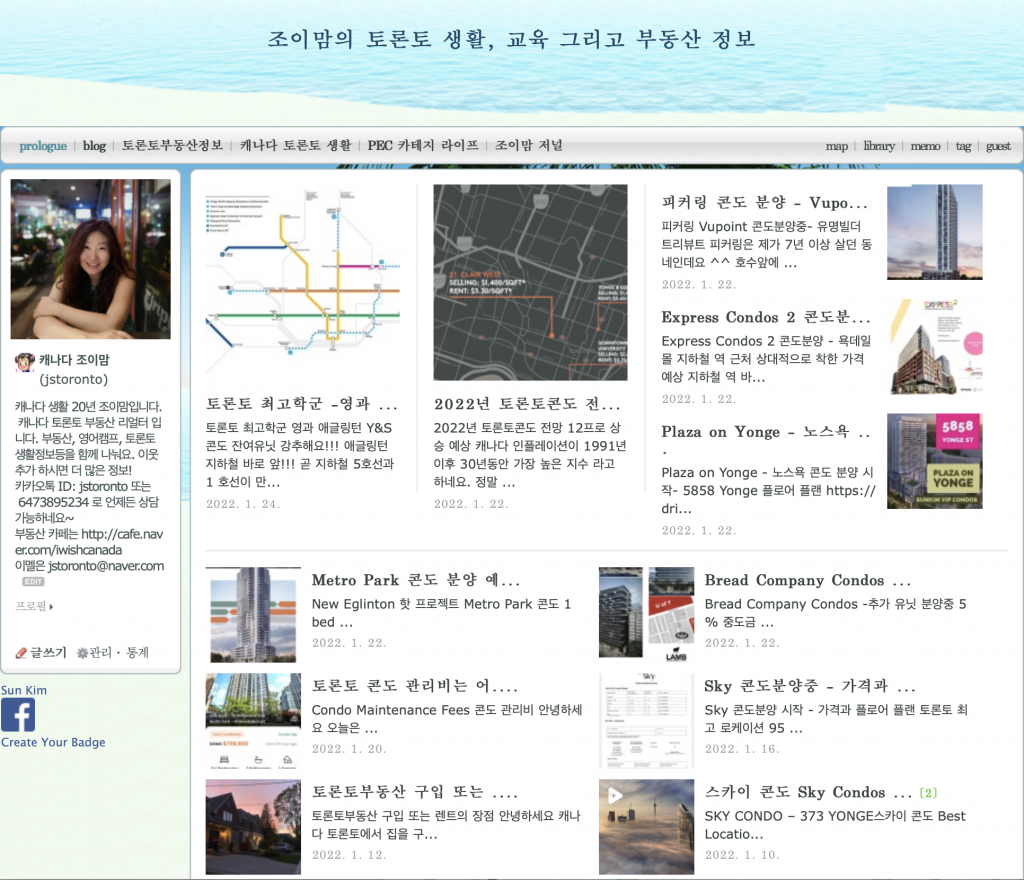Viewport: 1024px width, 880px height.
Task: Click the map link at the top right
Action: tap(837, 146)
